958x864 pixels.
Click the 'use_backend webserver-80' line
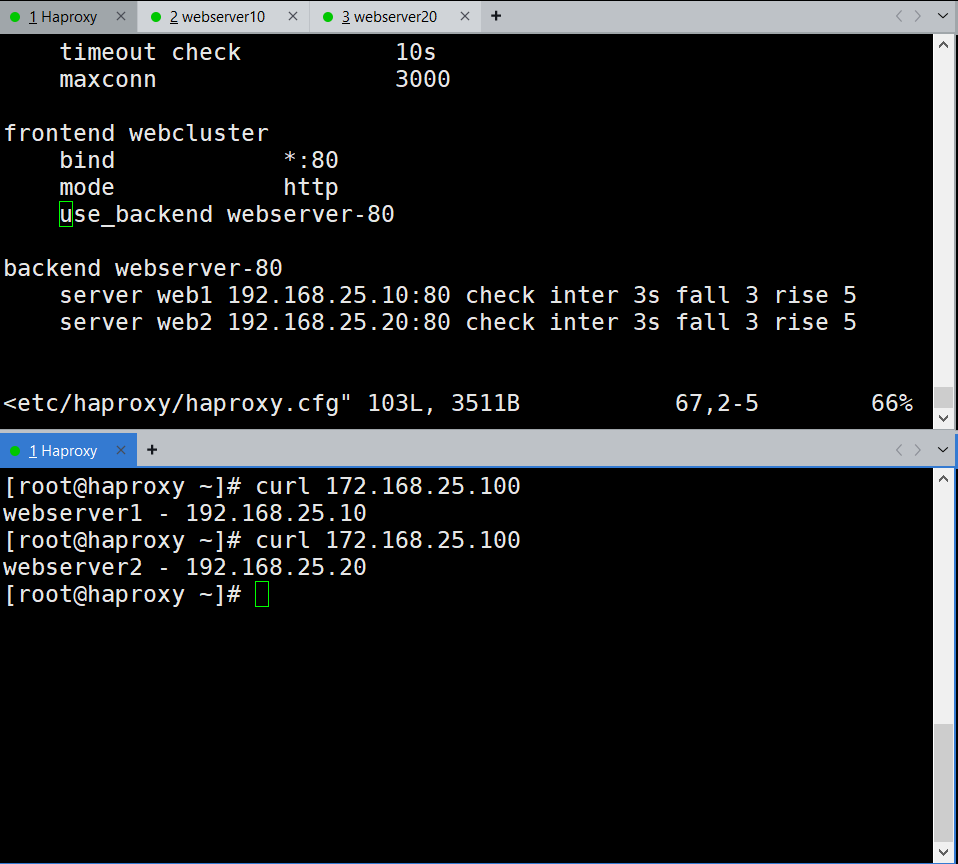227,214
